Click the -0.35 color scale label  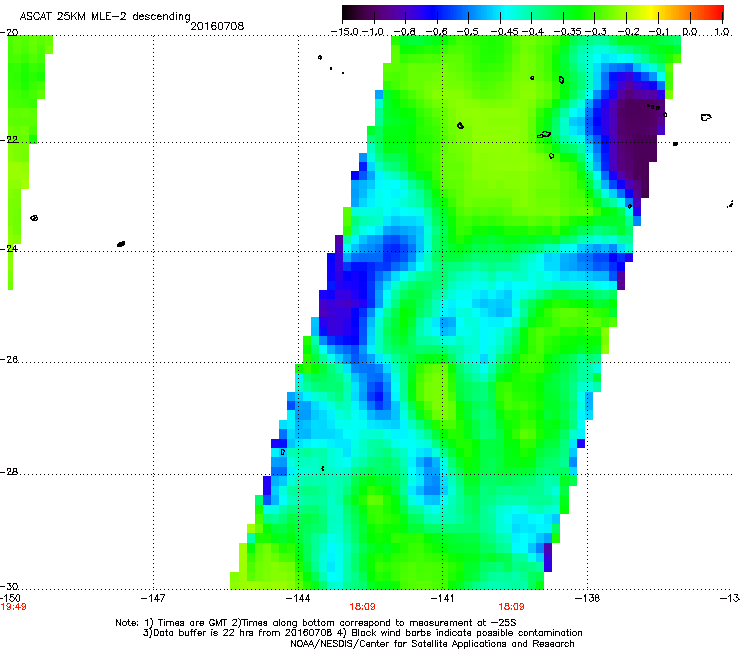pos(567,32)
